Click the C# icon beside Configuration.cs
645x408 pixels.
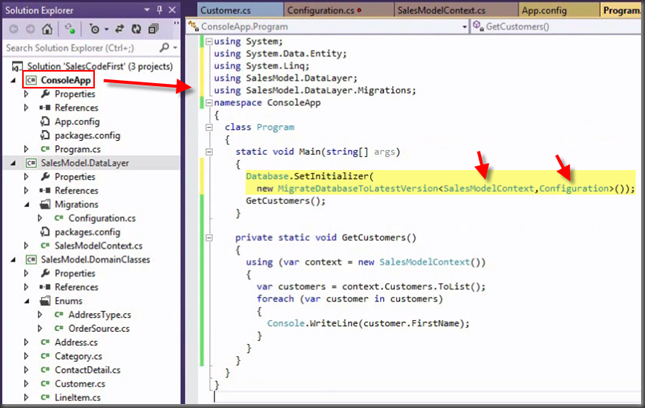point(58,218)
